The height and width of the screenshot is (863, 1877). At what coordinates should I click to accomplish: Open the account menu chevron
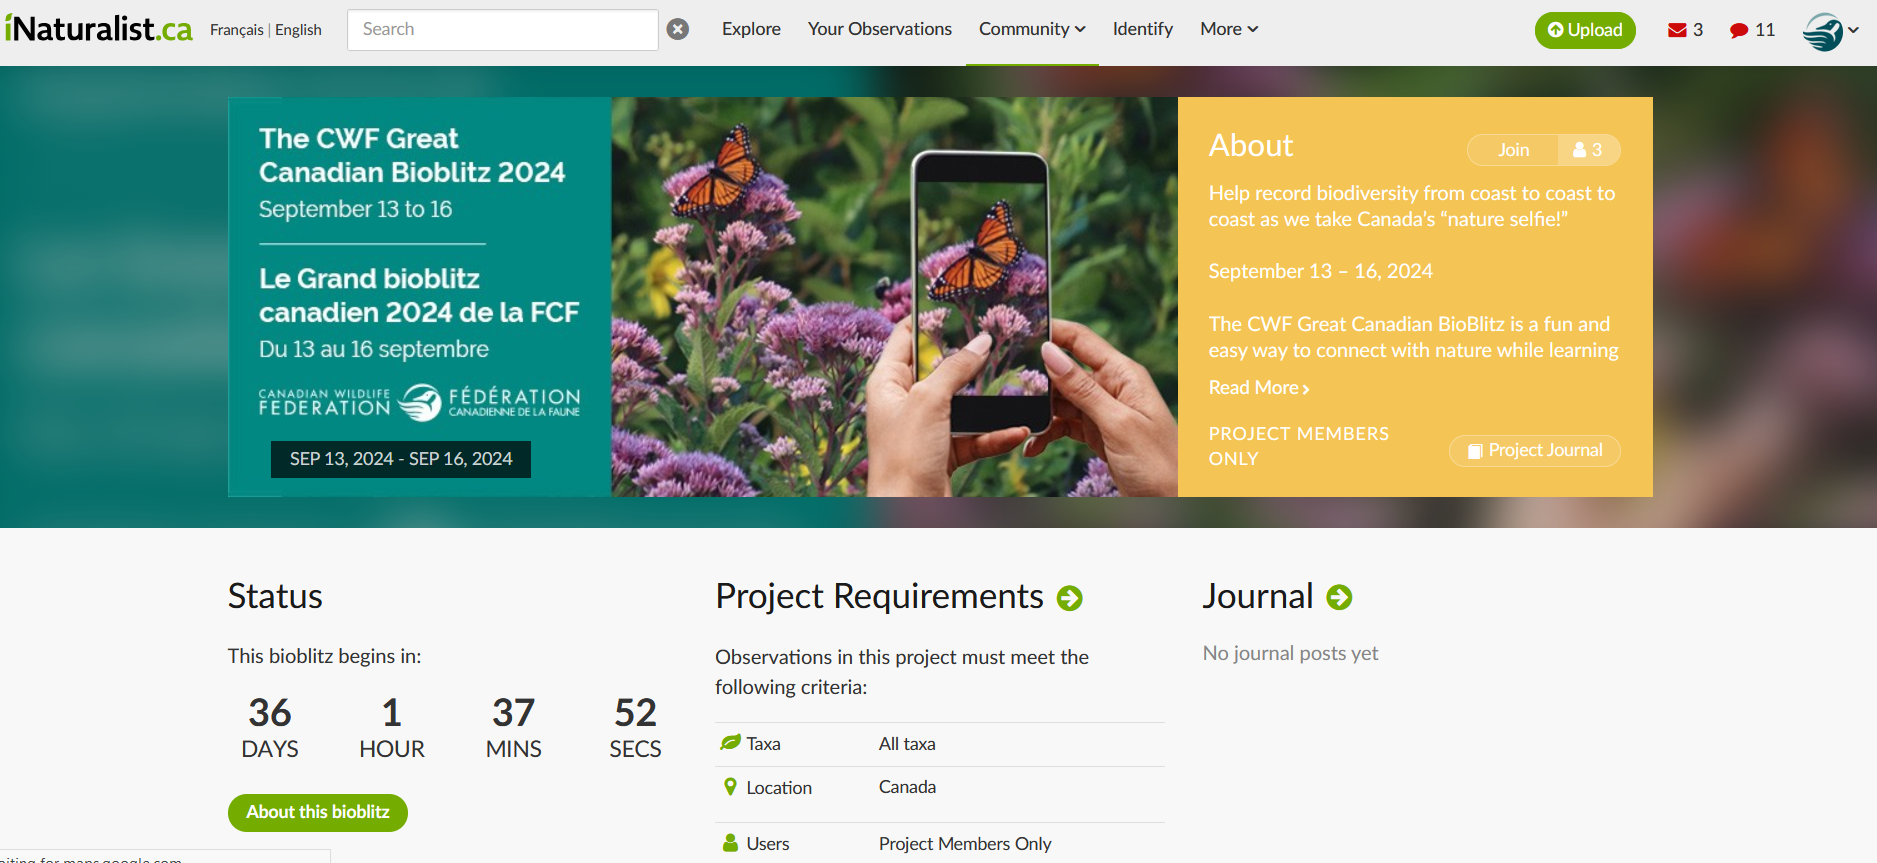pos(1854,30)
